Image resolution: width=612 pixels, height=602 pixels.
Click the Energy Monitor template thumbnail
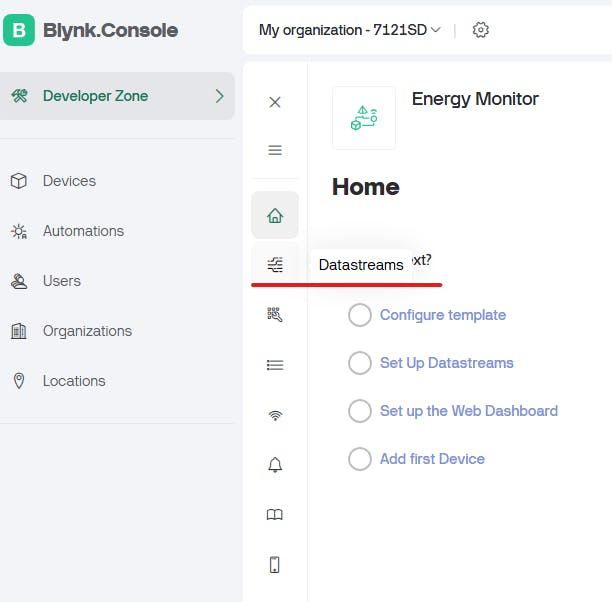point(364,118)
